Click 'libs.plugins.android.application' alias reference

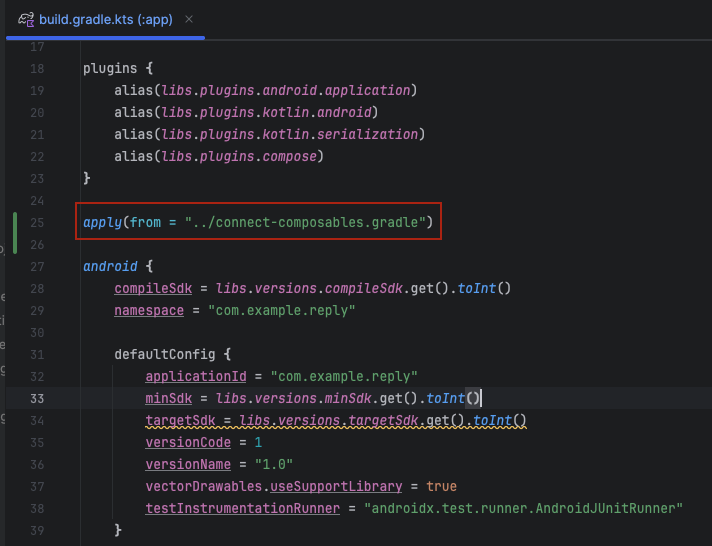286,90
